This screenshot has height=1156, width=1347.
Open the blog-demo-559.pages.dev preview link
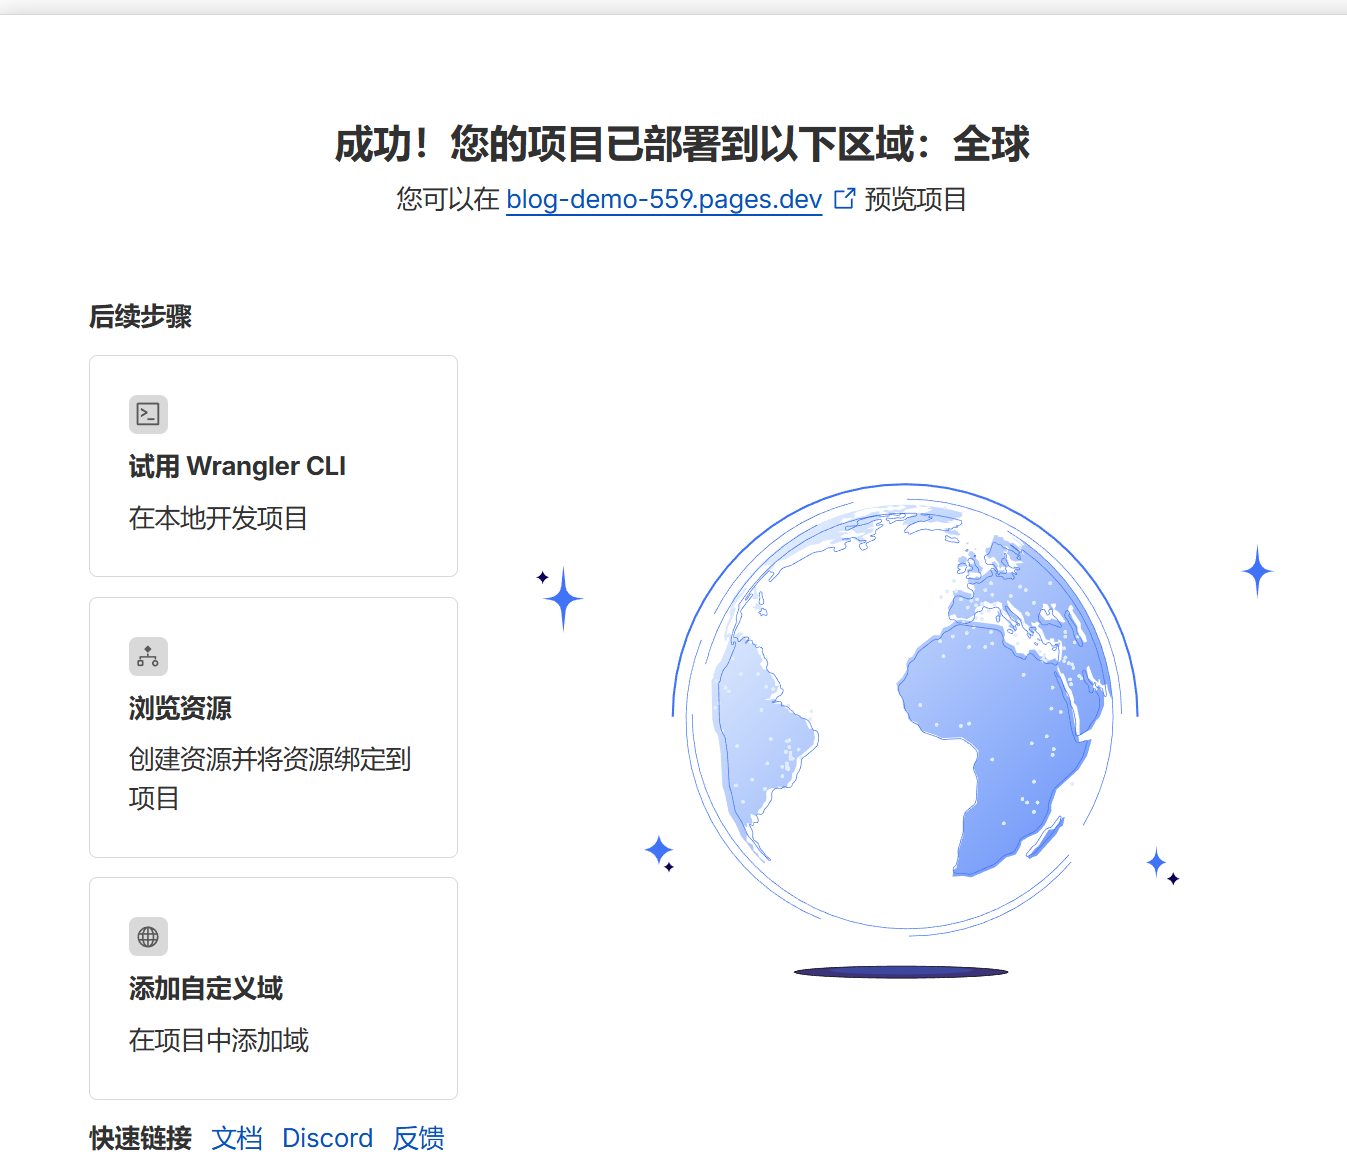click(663, 199)
